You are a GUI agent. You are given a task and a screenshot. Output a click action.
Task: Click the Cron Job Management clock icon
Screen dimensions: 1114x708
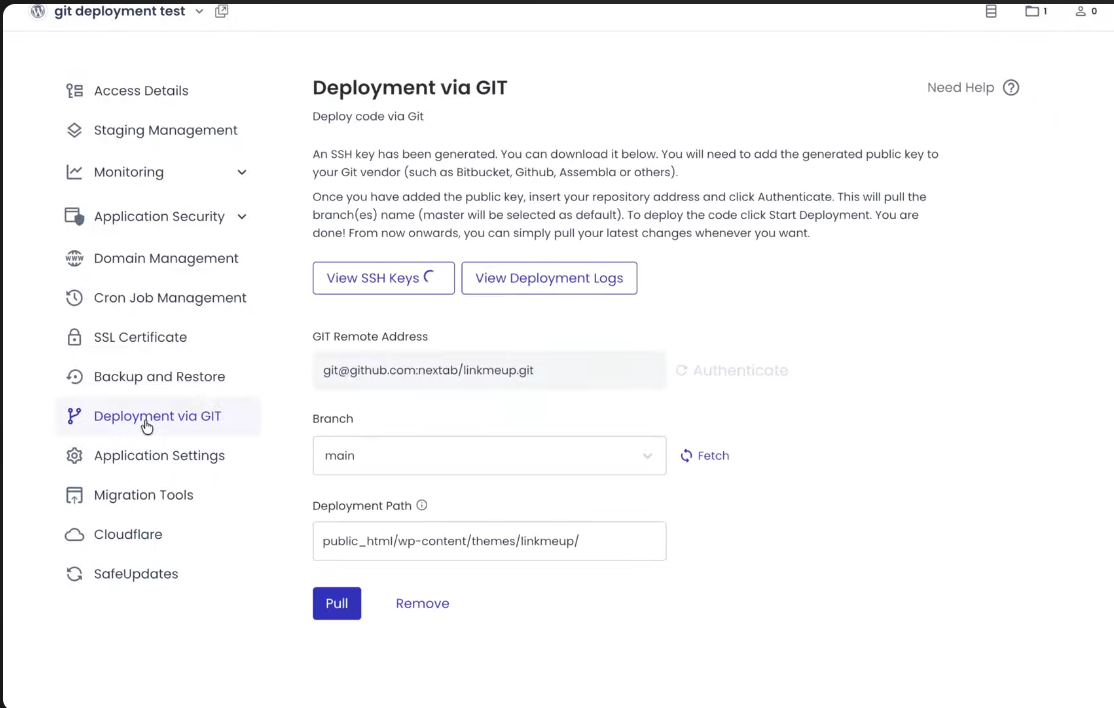(x=74, y=297)
